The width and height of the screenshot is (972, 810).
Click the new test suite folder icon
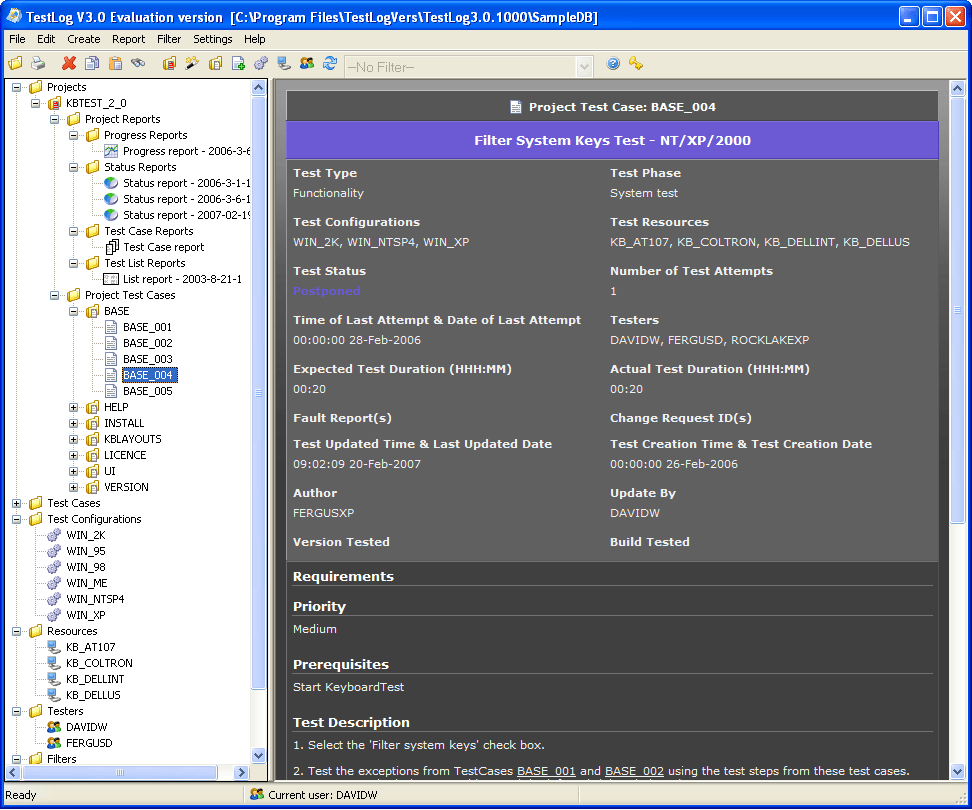pyautogui.click(x=215, y=63)
